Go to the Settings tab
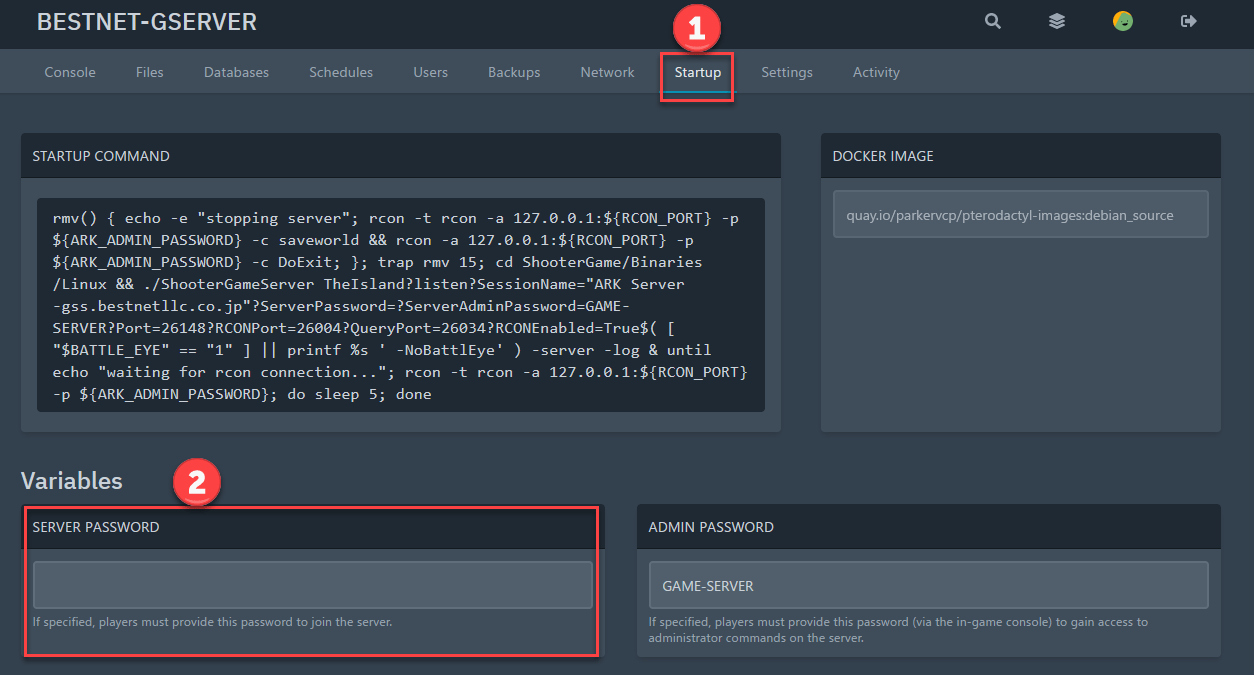Viewport: 1254px width, 675px height. pos(786,72)
